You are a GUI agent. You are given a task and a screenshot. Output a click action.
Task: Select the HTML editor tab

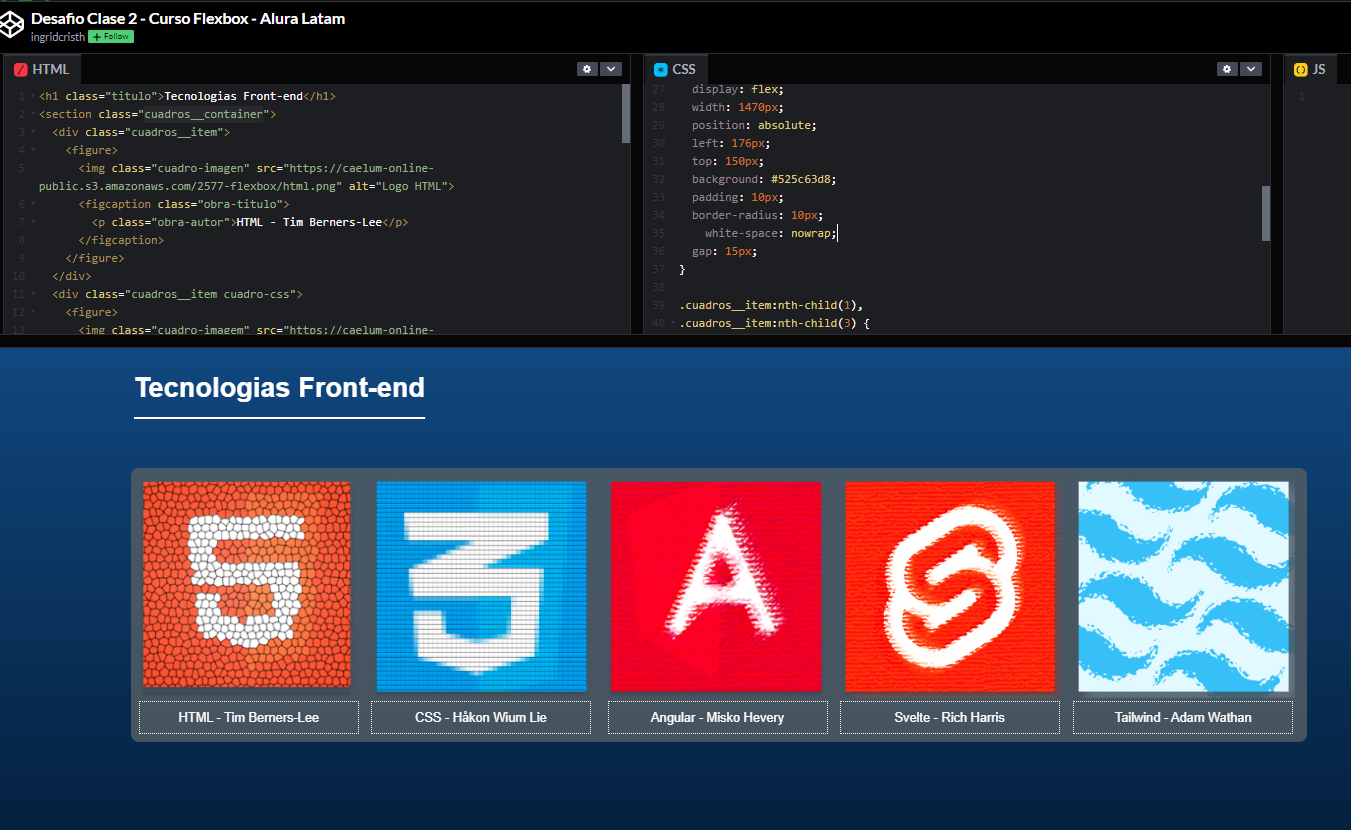pyautogui.click(x=42, y=69)
